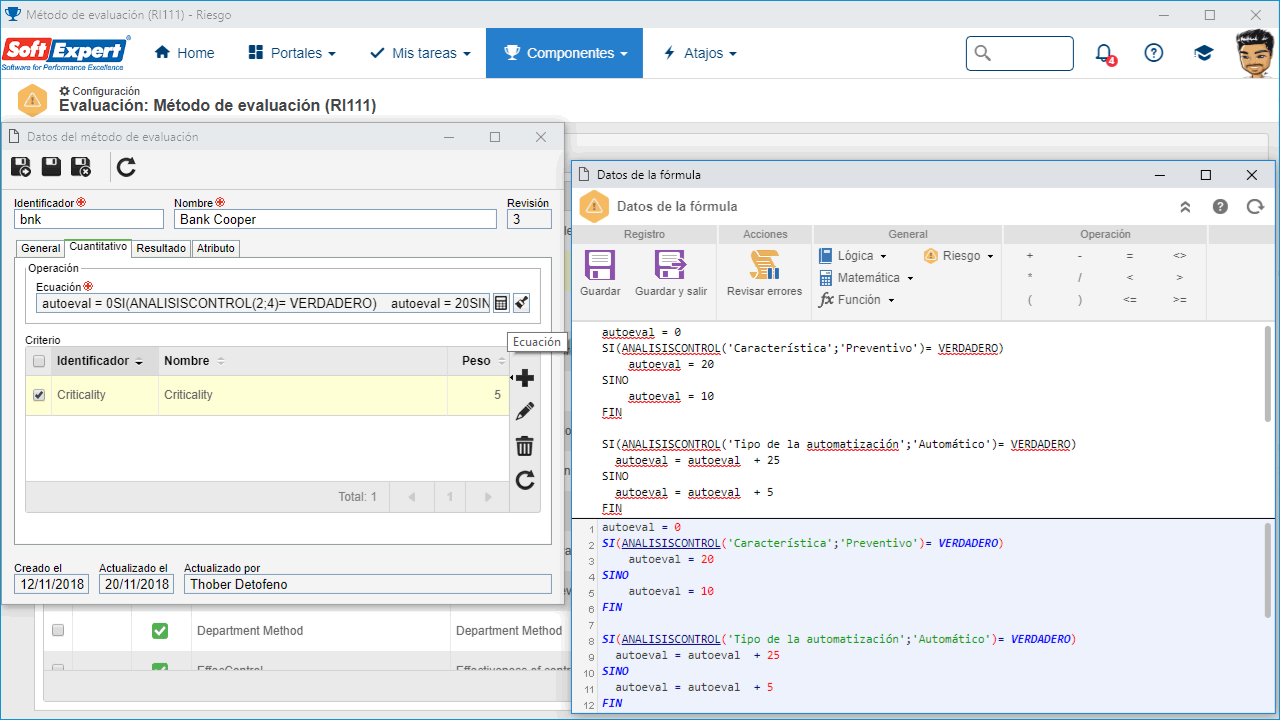
Task: Insert the open parenthesis operator
Action: (x=1030, y=300)
